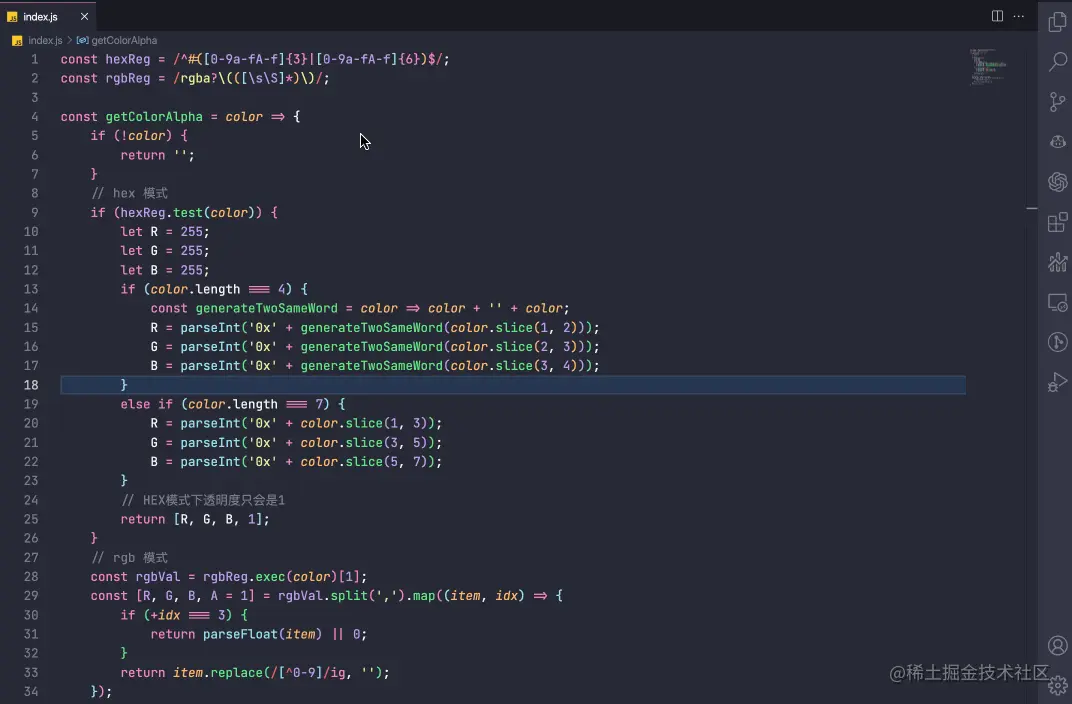Open the chart analytics extension icon
The height and width of the screenshot is (704, 1072).
tap(1058, 262)
